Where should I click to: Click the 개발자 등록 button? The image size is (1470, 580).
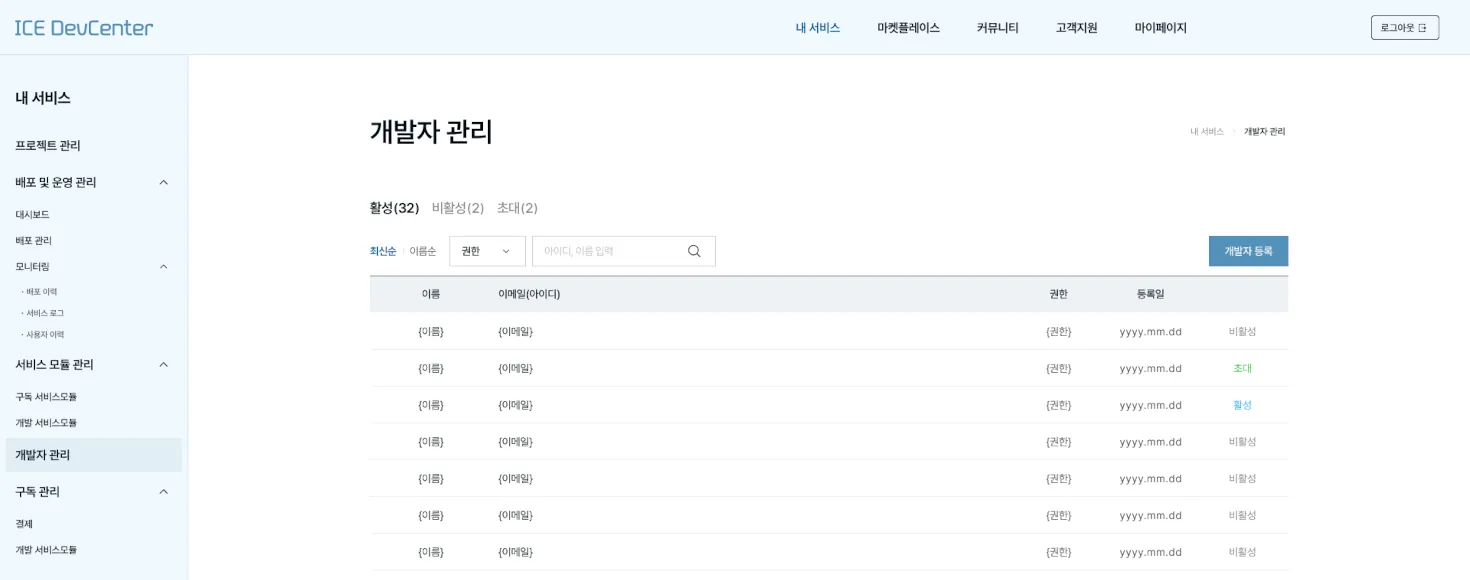point(1247,251)
